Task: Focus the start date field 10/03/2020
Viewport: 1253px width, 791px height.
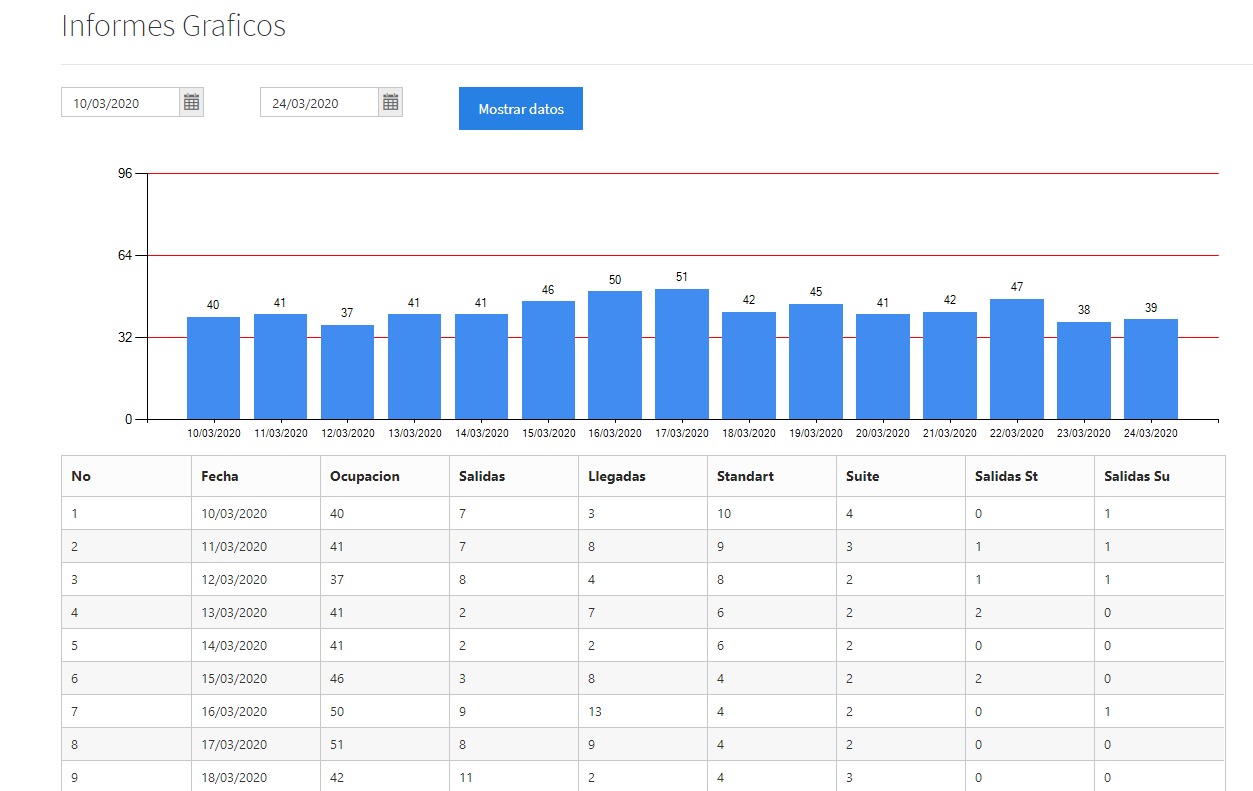Action: [x=120, y=103]
